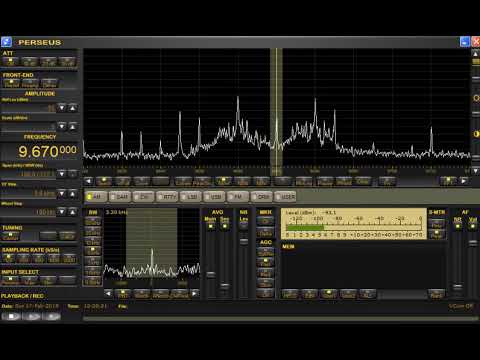Select the AM demodulation mode

(95, 197)
